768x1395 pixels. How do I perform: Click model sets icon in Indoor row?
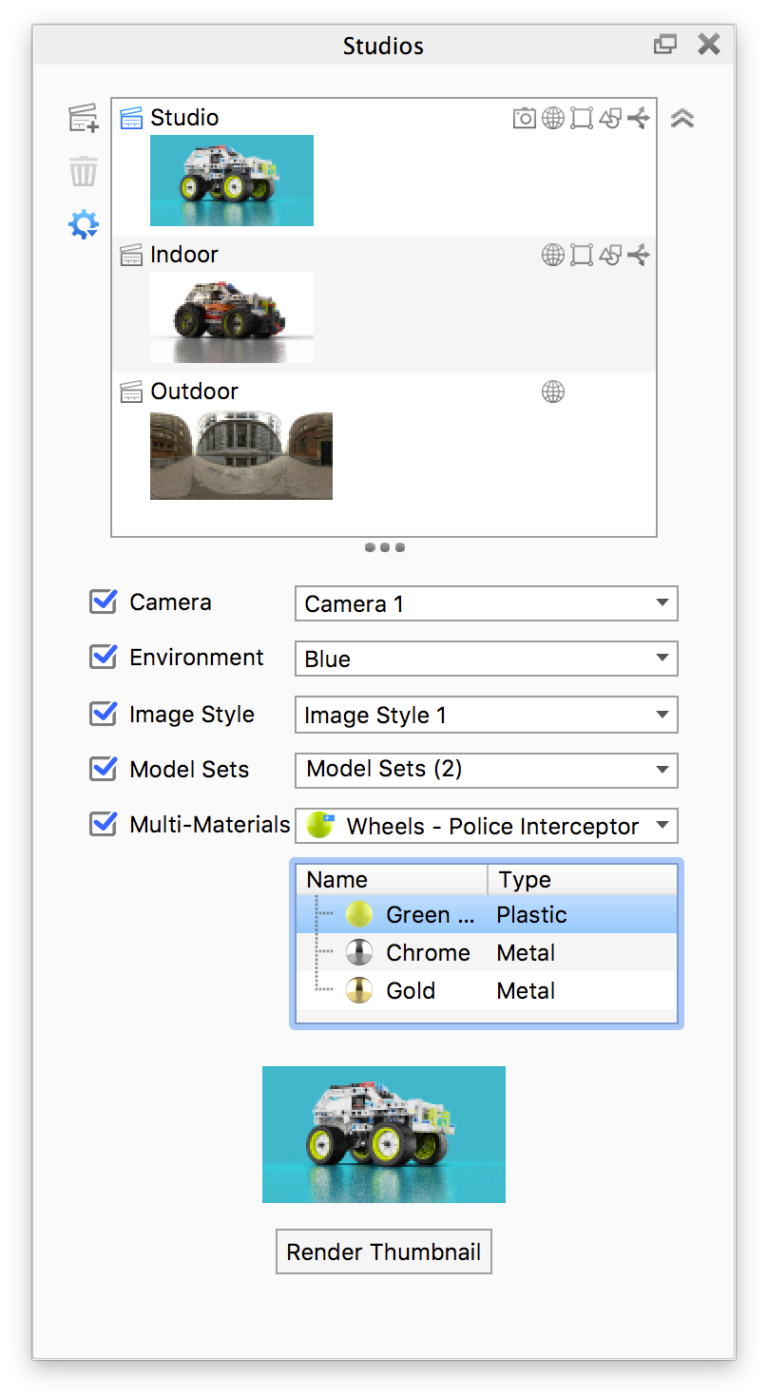click(610, 255)
